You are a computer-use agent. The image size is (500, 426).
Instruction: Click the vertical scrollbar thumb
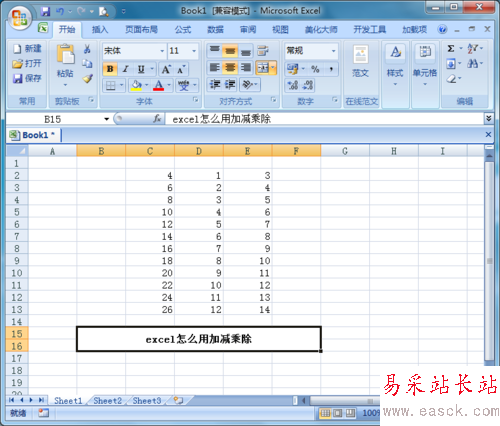coord(489,261)
